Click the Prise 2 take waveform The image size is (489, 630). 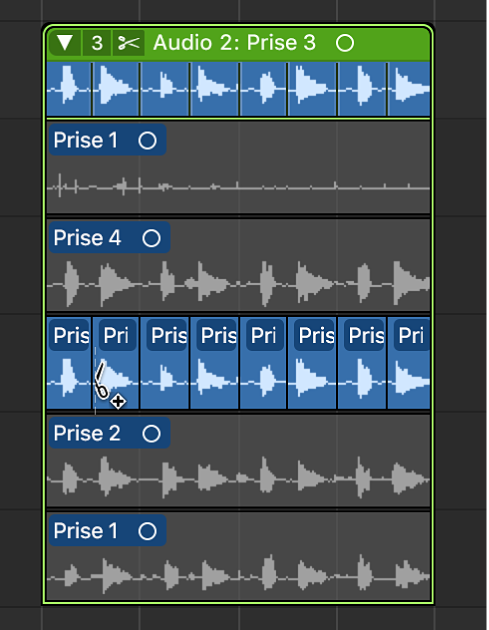[238, 478]
